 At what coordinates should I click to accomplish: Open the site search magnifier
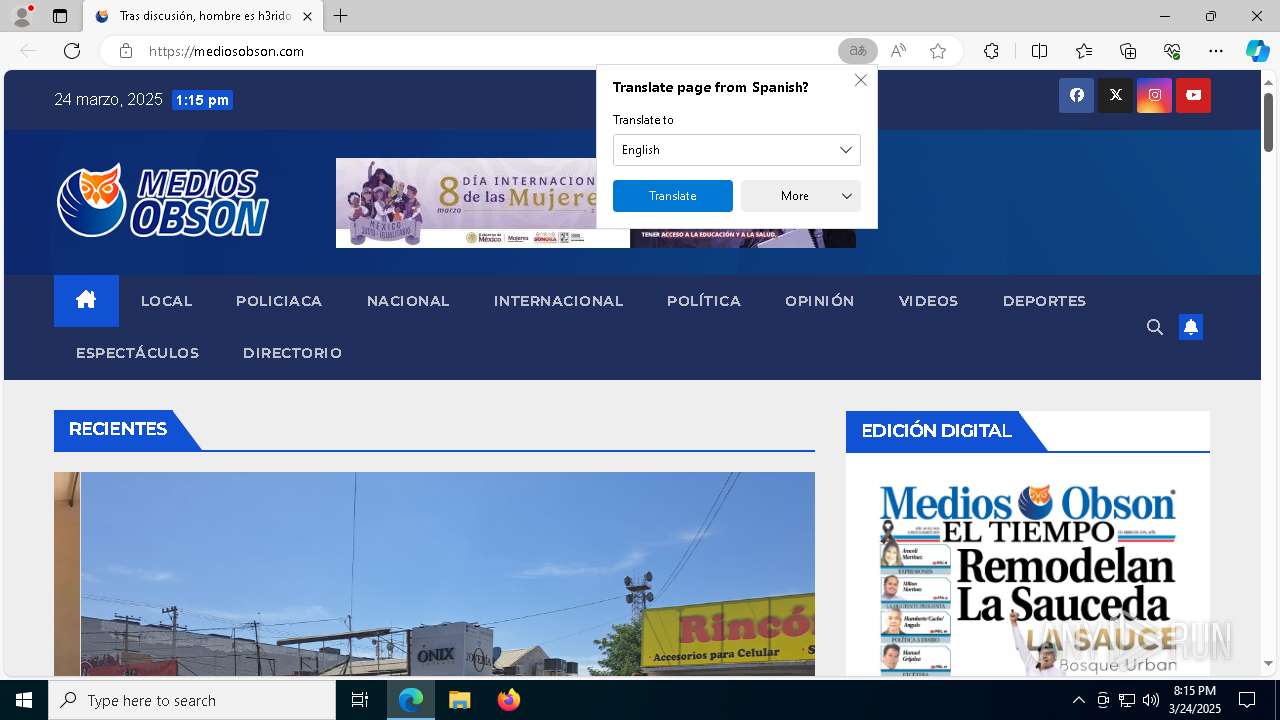[x=1155, y=327]
